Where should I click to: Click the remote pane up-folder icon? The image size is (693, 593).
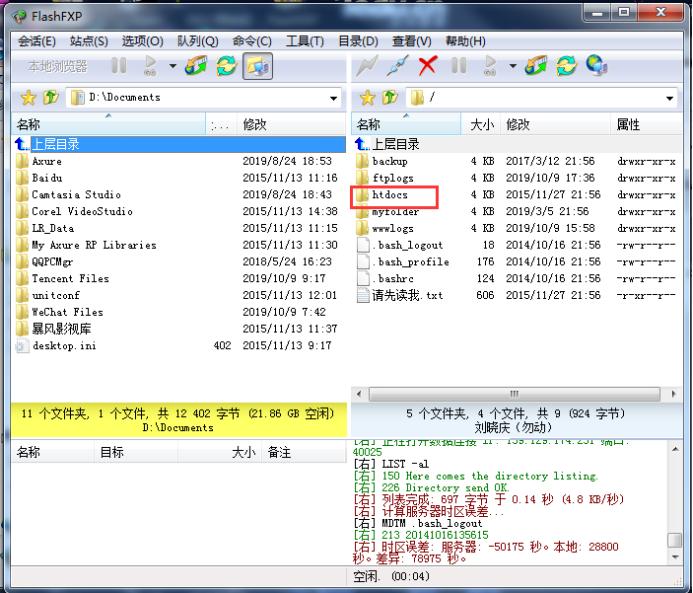click(x=390, y=97)
